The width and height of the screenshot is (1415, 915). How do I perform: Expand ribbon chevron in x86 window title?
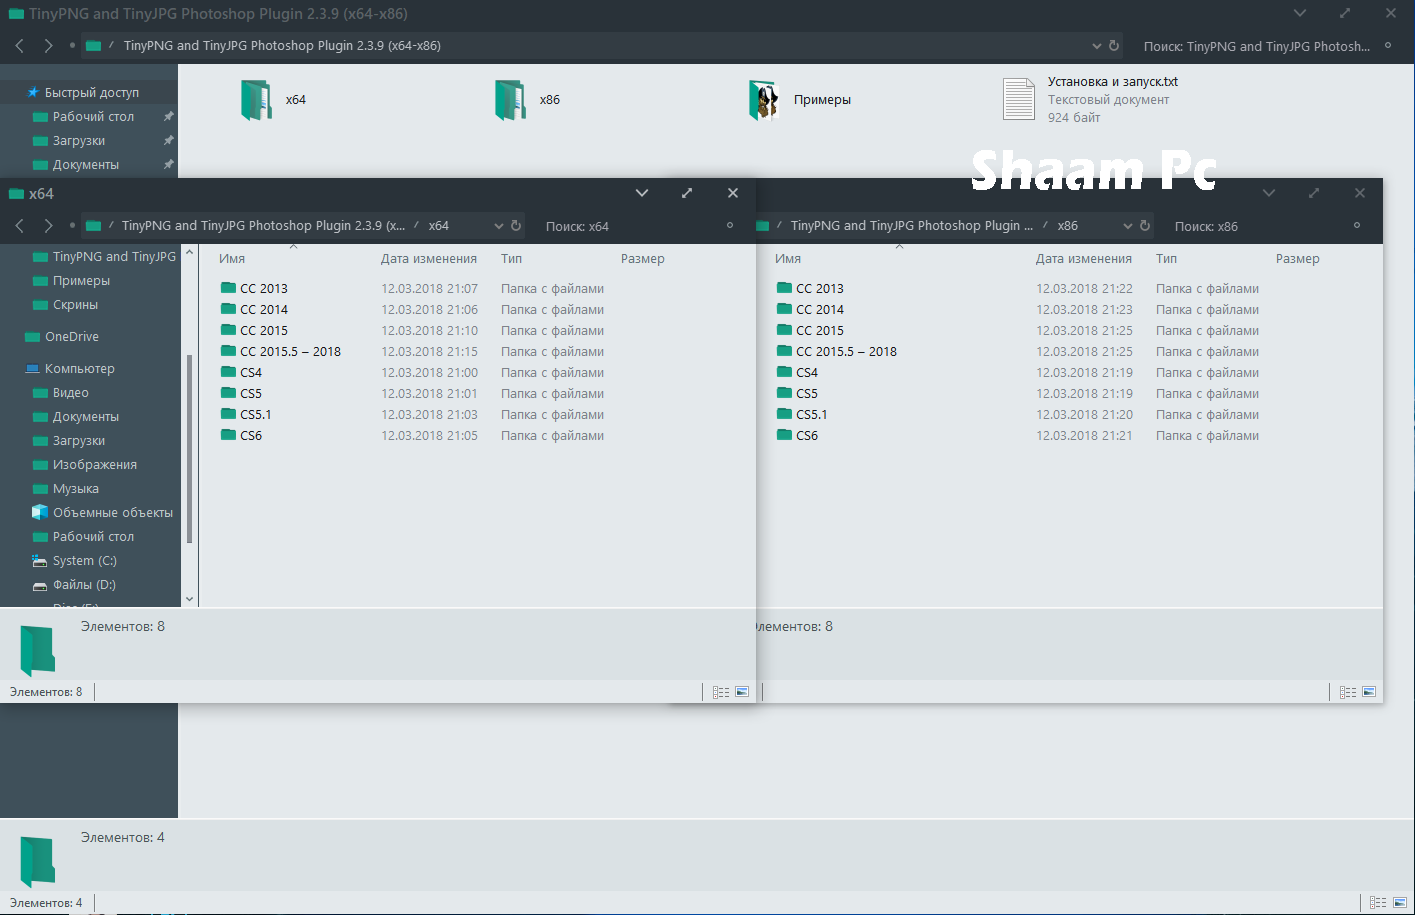[1269, 193]
